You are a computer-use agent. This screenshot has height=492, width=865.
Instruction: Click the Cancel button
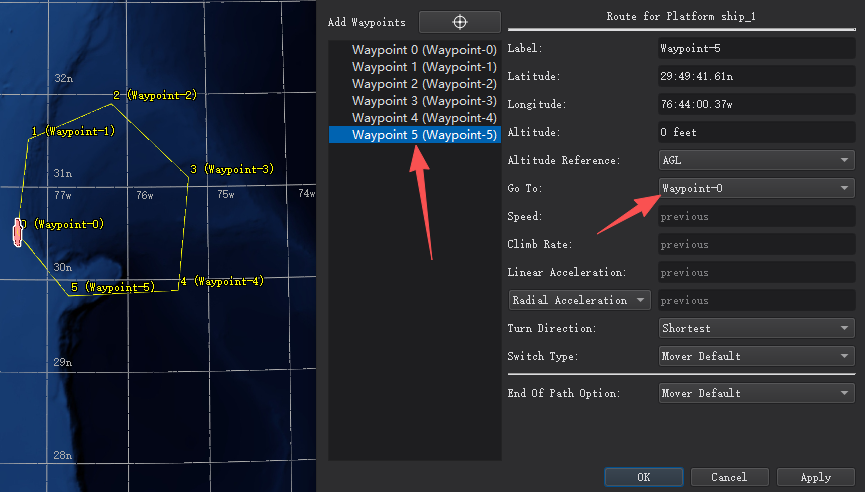click(x=729, y=477)
